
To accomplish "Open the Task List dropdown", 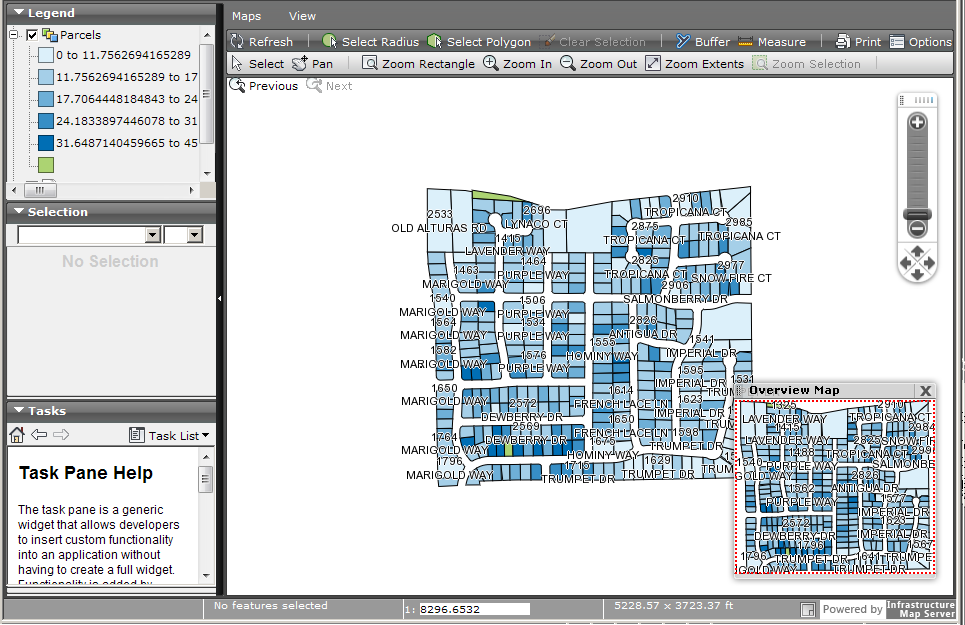I will point(170,435).
